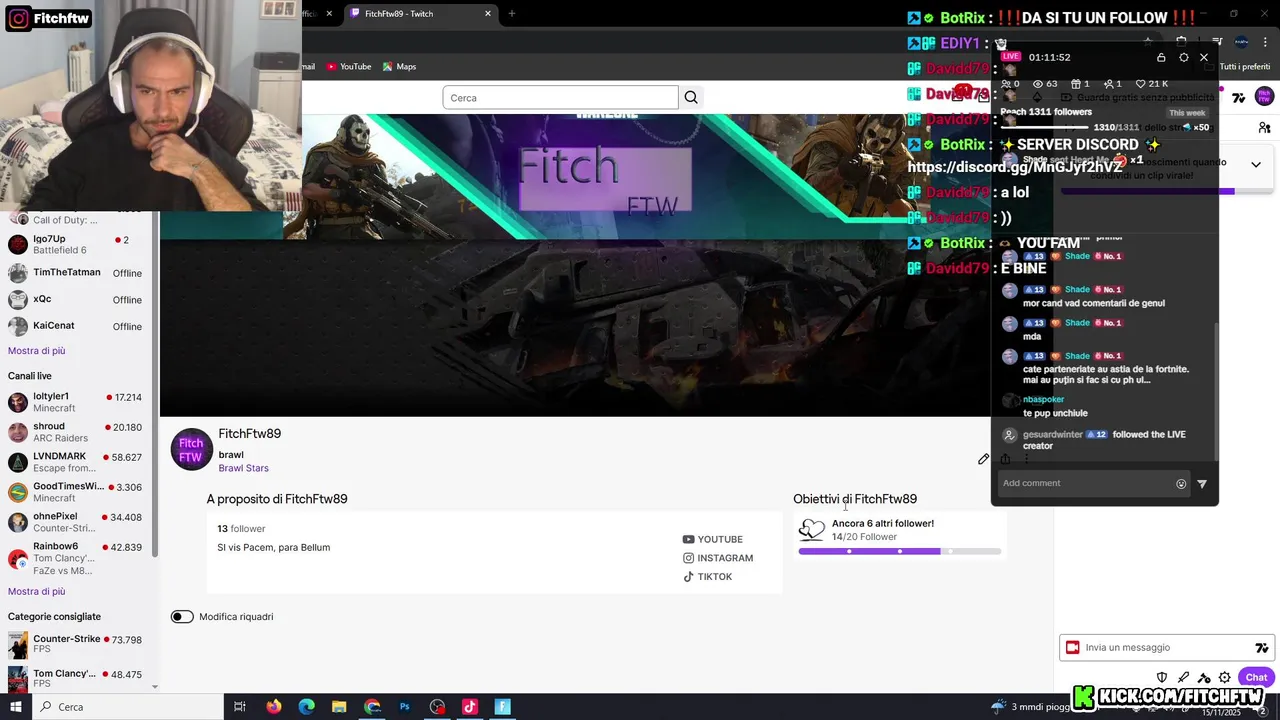Open the bits icon in message box
Viewport: 1280px width, 720px height.
(x=1262, y=647)
